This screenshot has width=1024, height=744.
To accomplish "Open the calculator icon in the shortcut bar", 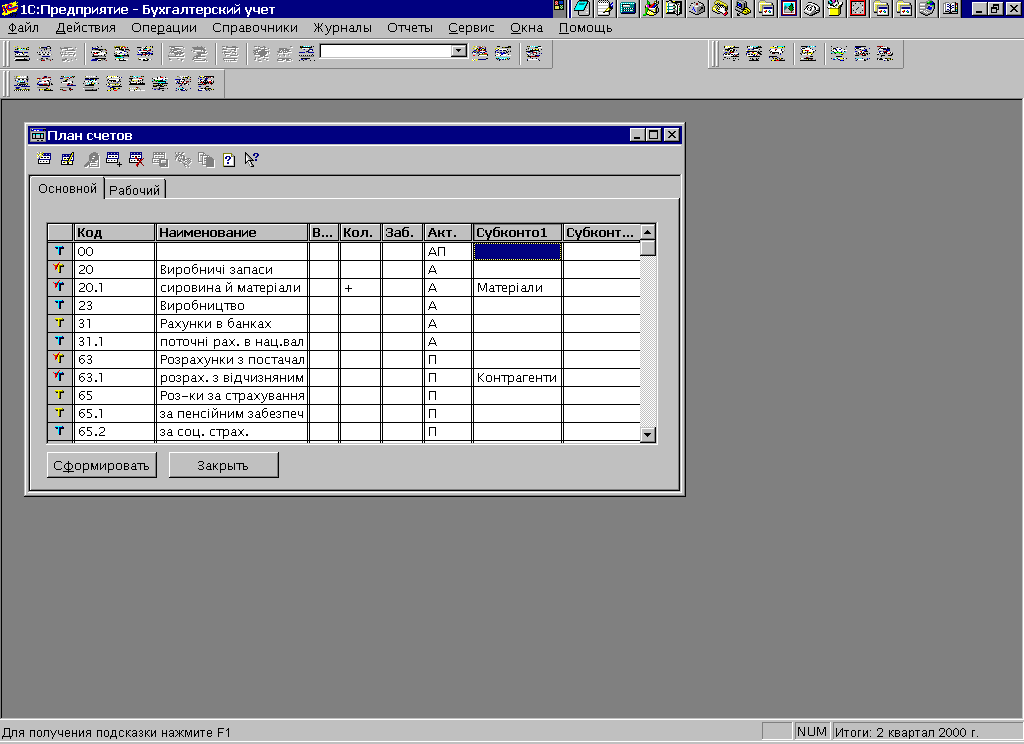I will pyautogui.click(x=628, y=8).
